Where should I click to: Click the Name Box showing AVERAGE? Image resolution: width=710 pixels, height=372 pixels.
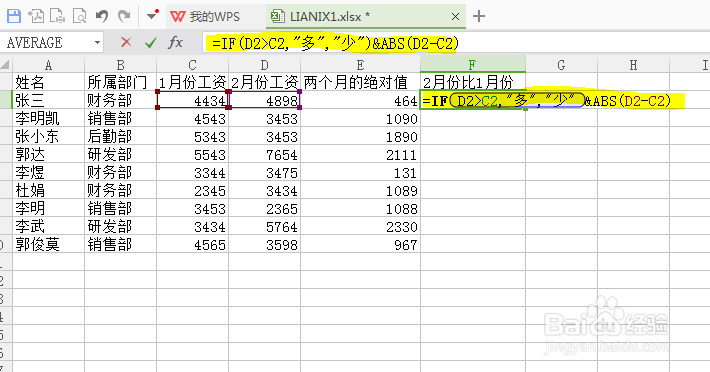[47, 43]
